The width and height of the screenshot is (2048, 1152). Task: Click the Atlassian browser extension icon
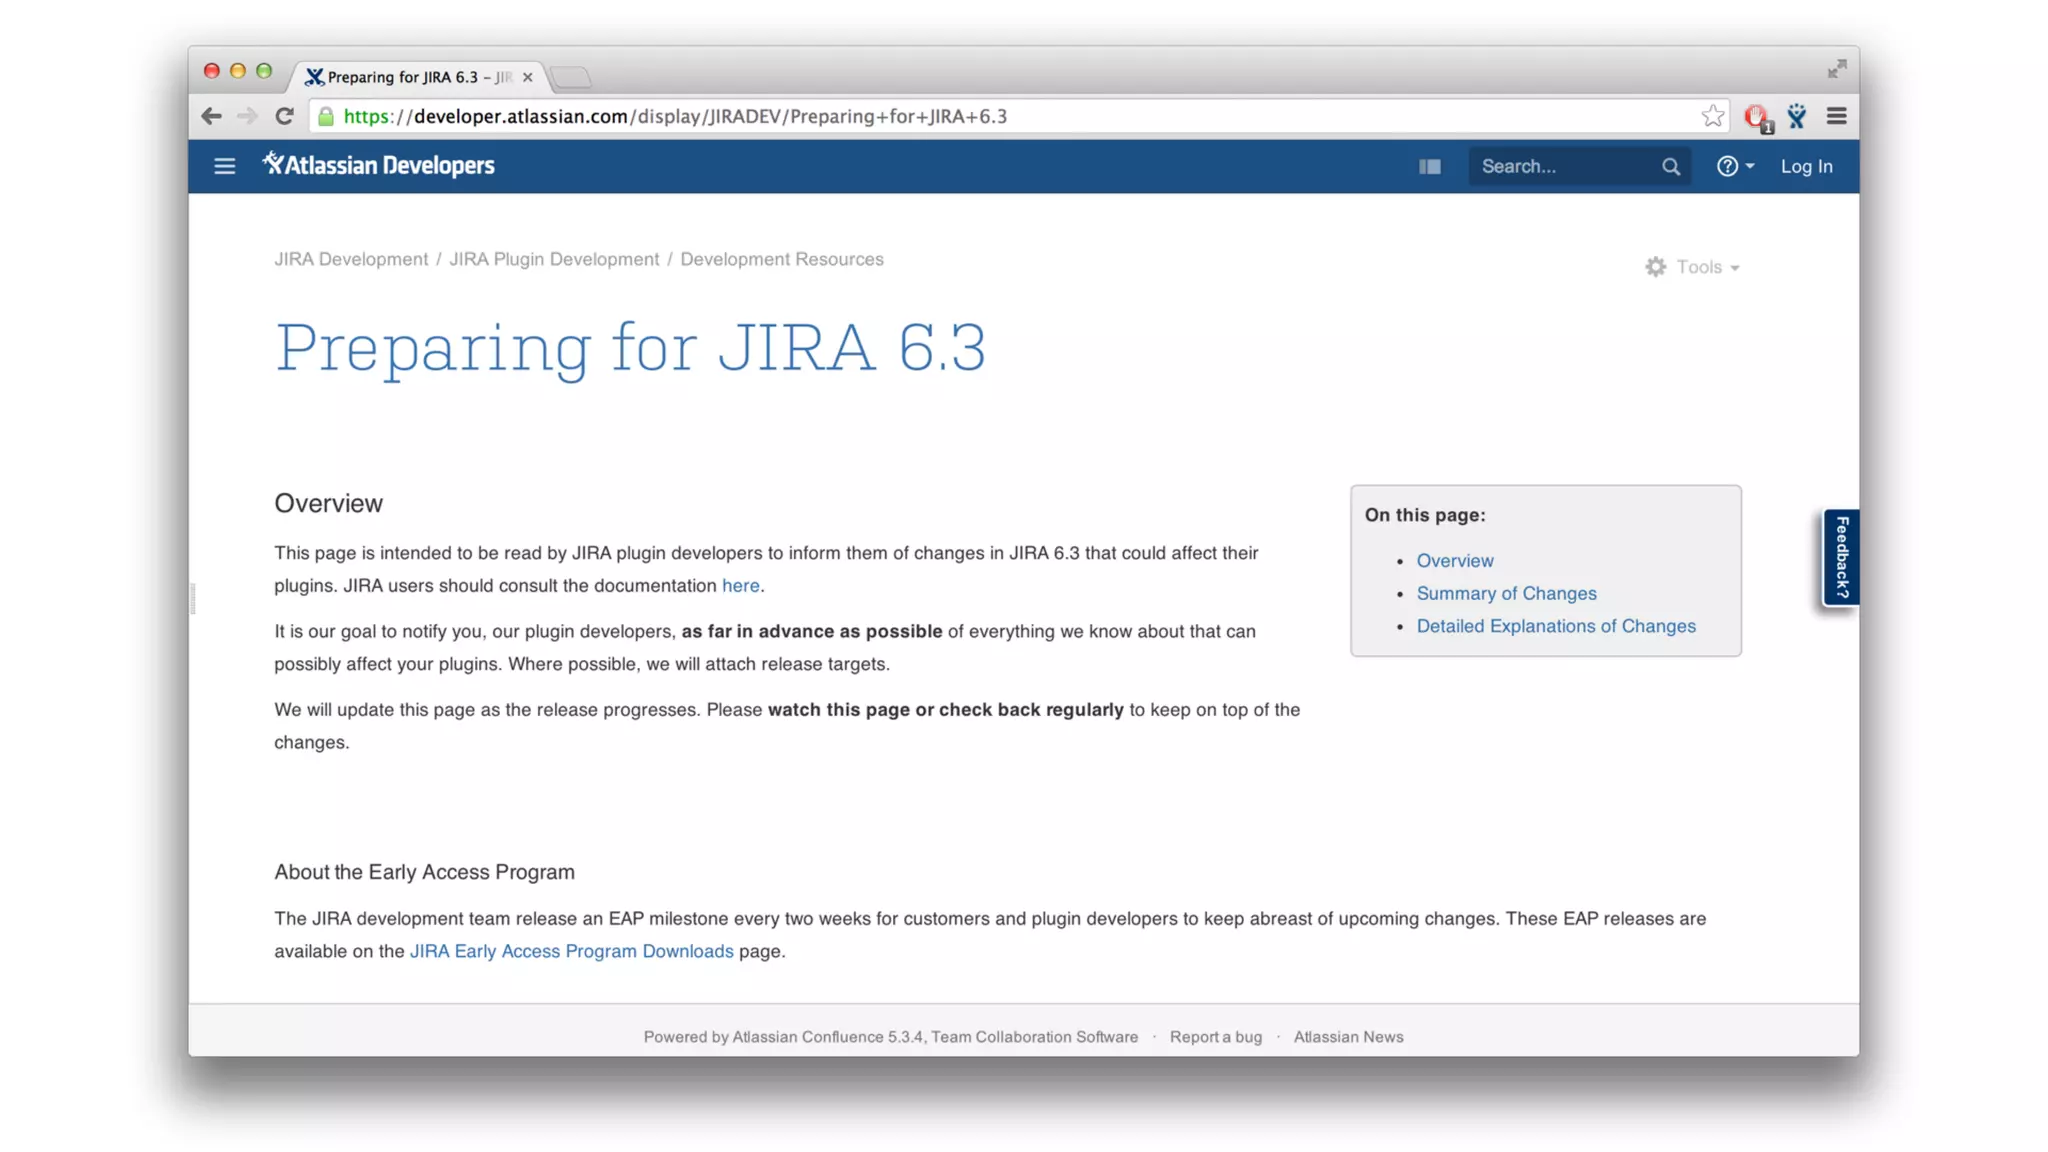click(x=1797, y=116)
